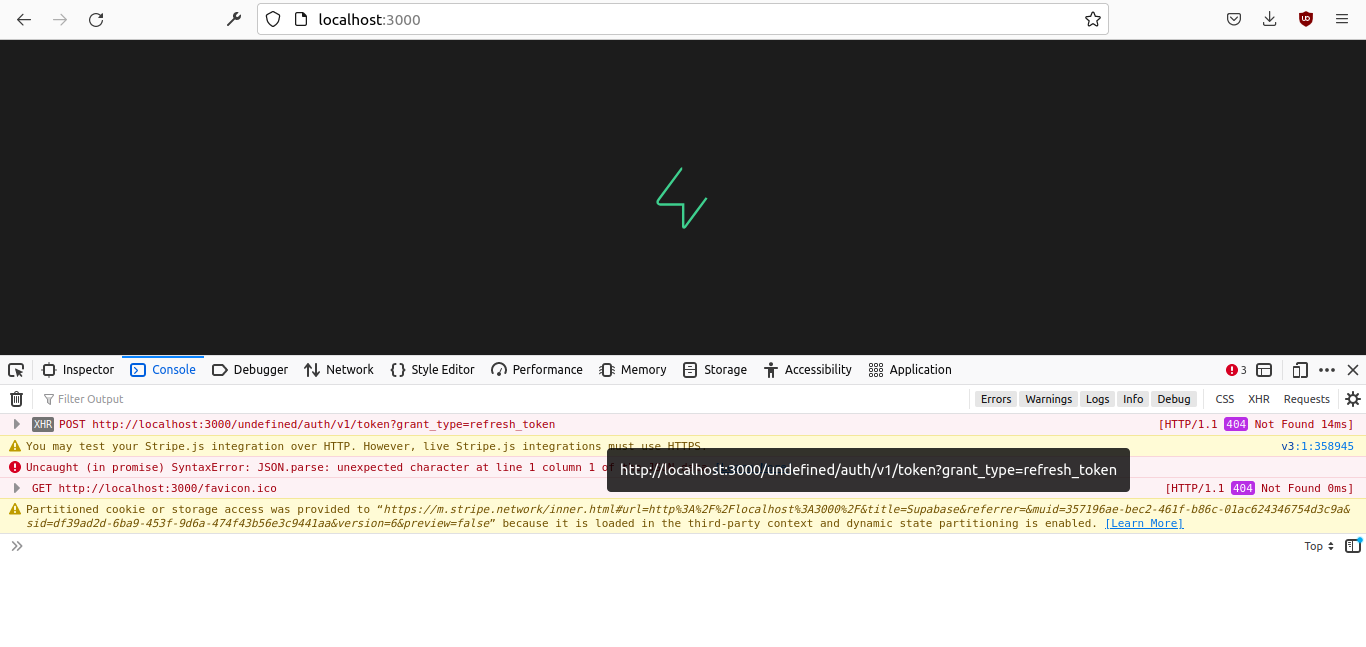Click the POST refresh_token request URL

click(x=323, y=425)
